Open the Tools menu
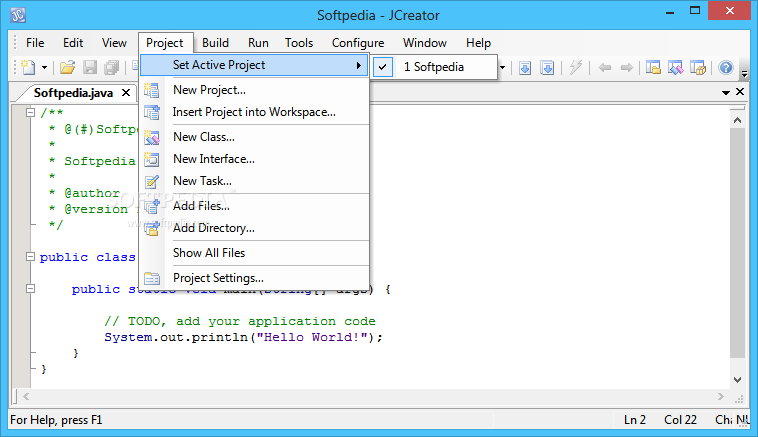 coord(299,43)
